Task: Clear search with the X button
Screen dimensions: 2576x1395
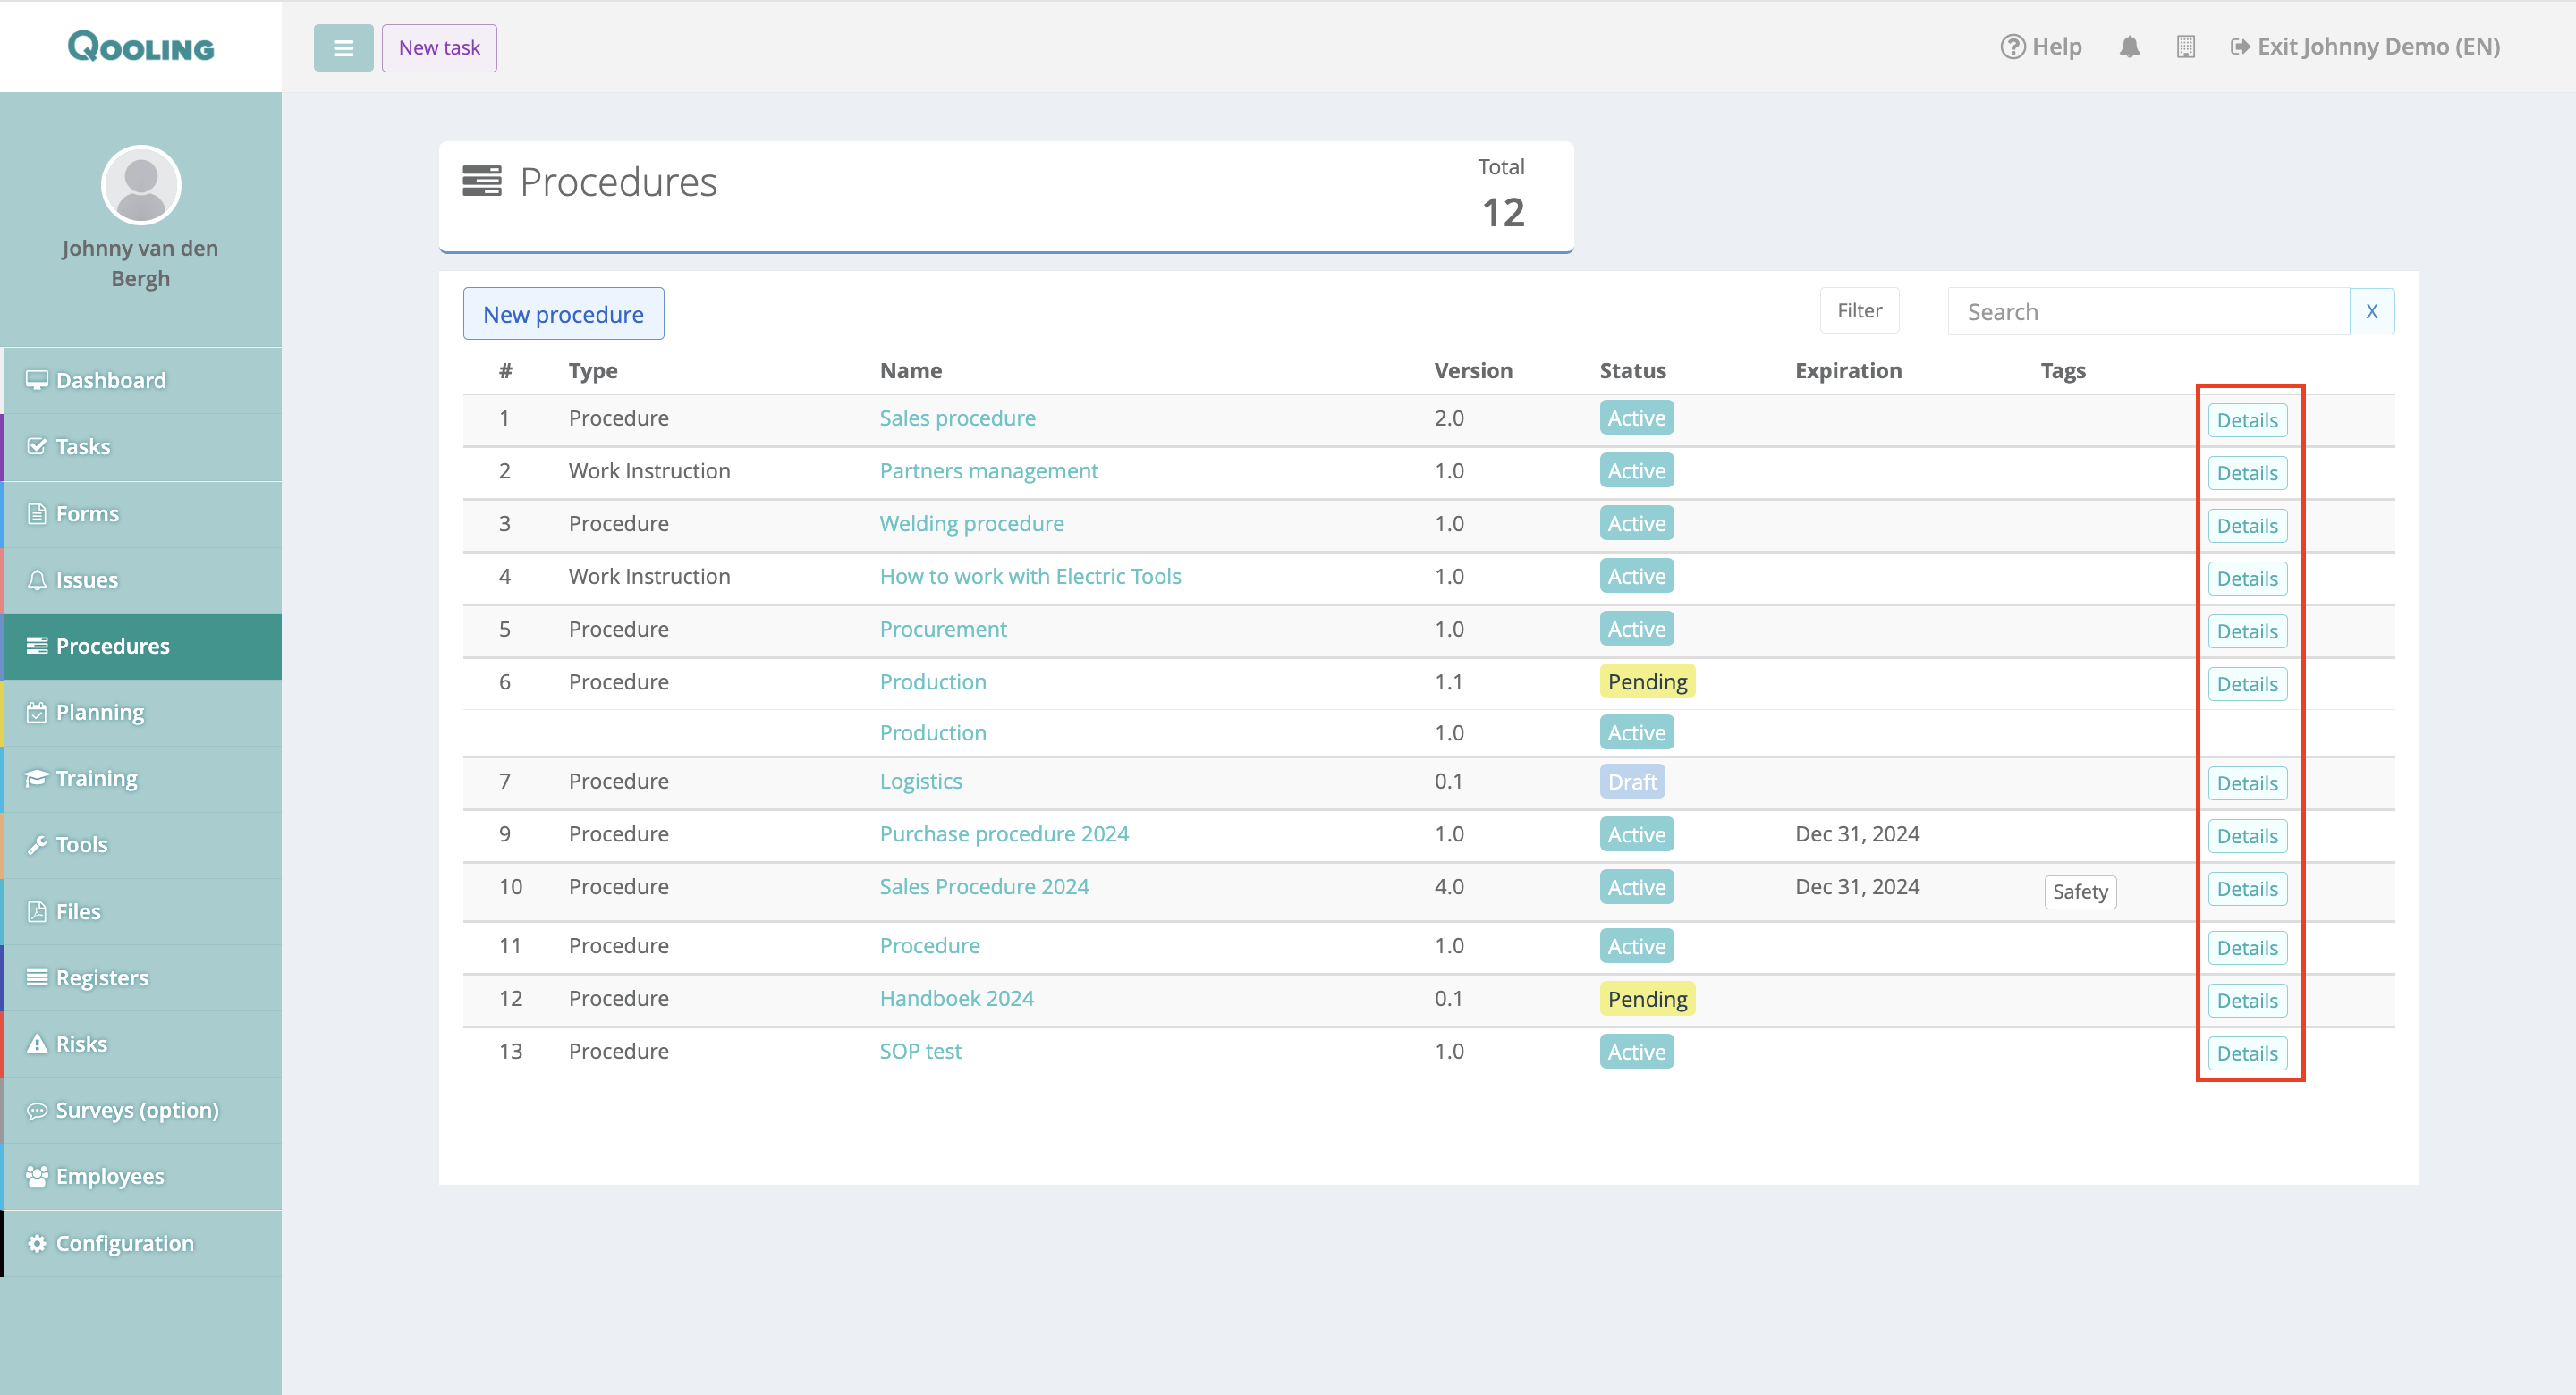Action: click(2371, 312)
